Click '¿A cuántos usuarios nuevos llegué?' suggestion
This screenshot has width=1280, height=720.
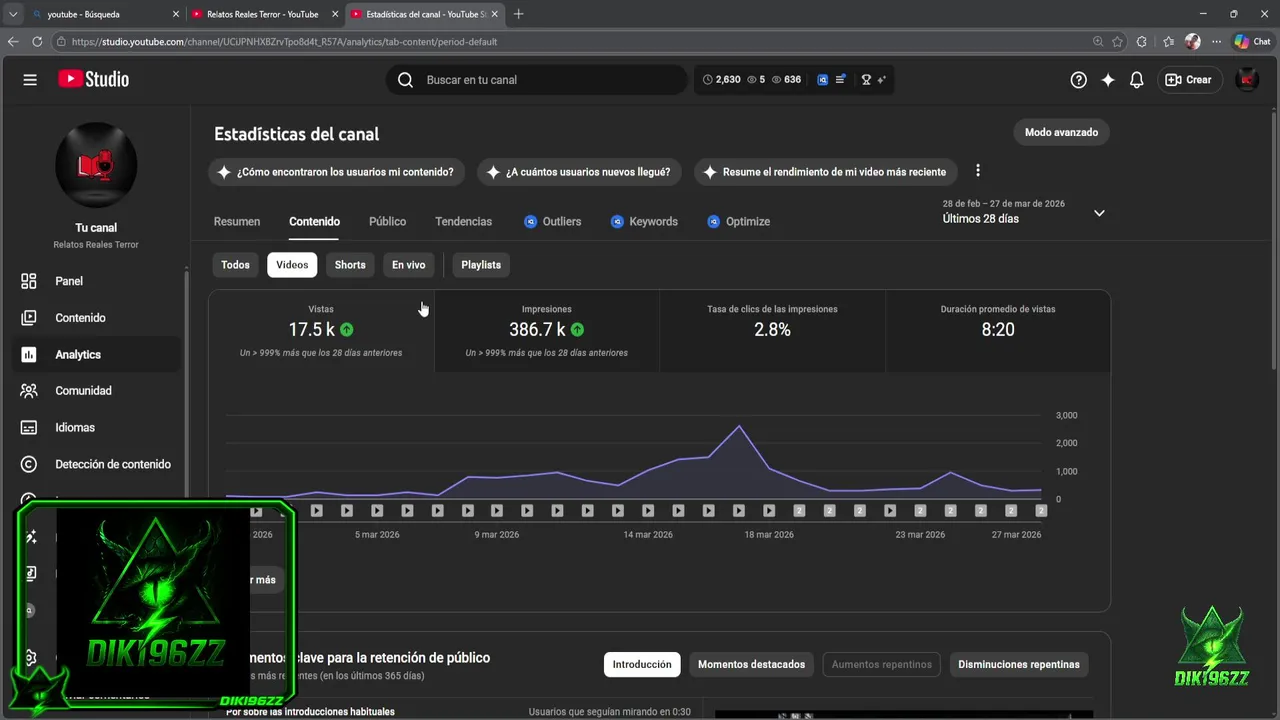[579, 172]
